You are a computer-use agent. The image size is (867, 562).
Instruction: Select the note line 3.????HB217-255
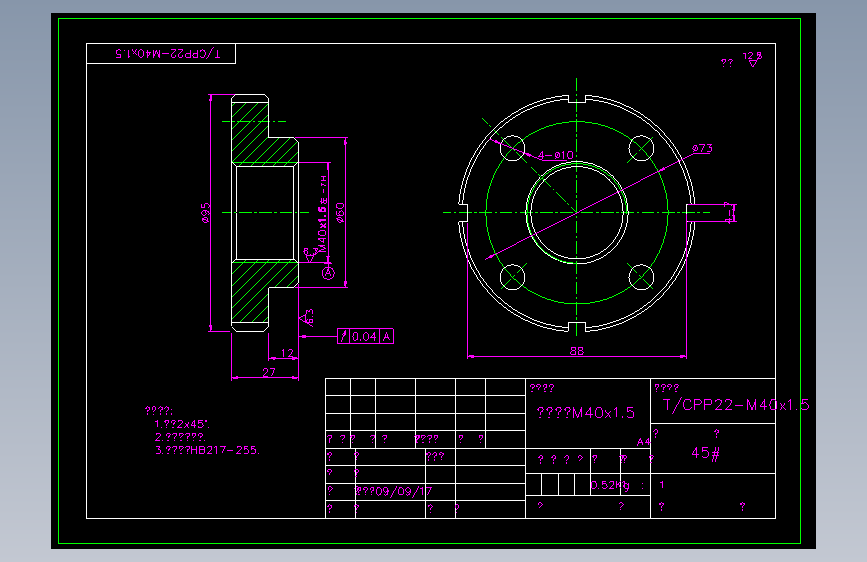pos(207,450)
